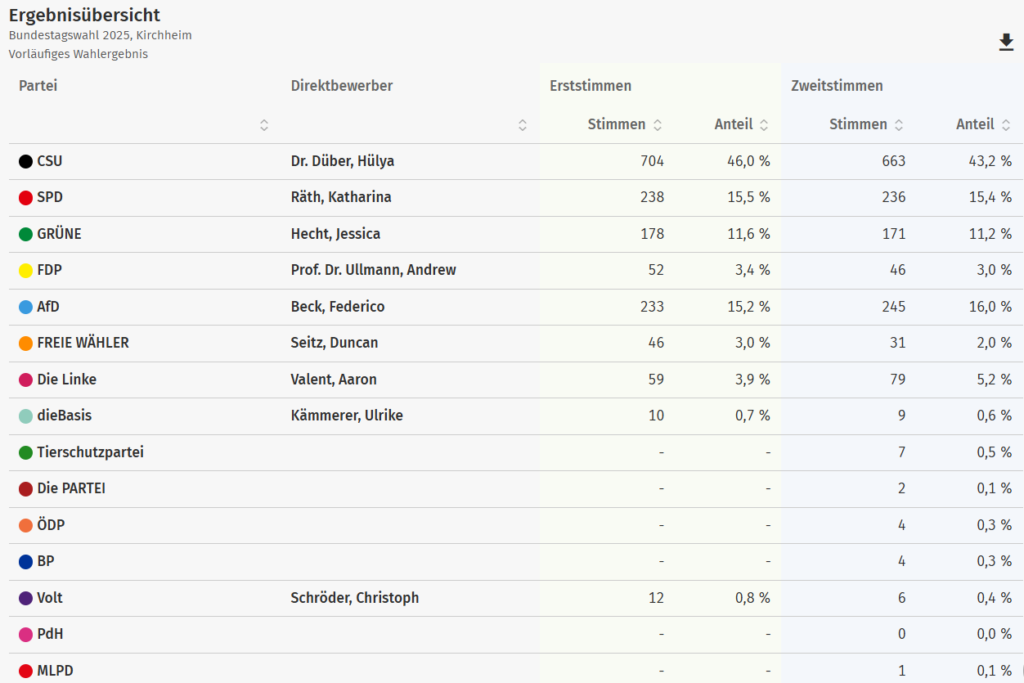The image size is (1024, 683).
Task: Sort Zweitstimmen Anteil column
Action: tap(1006, 125)
